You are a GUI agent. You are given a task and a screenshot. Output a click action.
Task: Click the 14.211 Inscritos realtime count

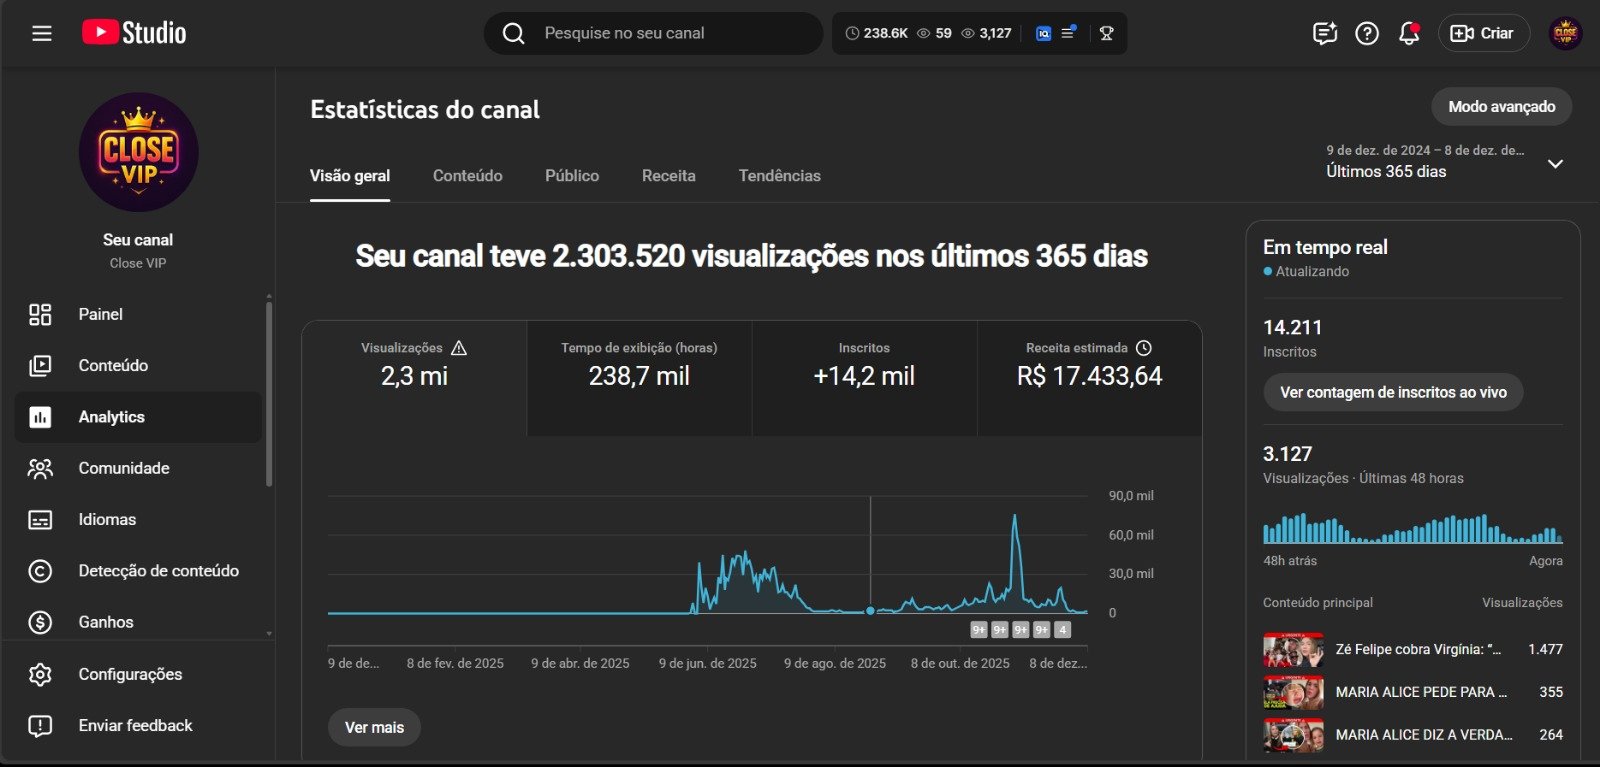click(x=1293, y=328)
